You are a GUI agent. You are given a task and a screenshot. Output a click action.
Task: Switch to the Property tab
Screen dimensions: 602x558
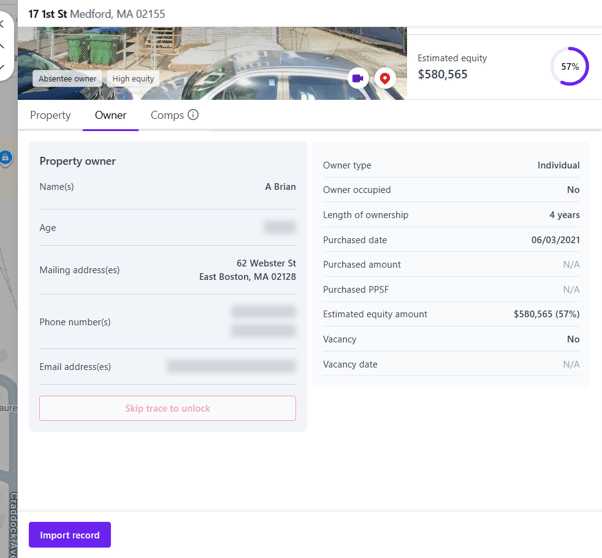[x=50, y=115]
